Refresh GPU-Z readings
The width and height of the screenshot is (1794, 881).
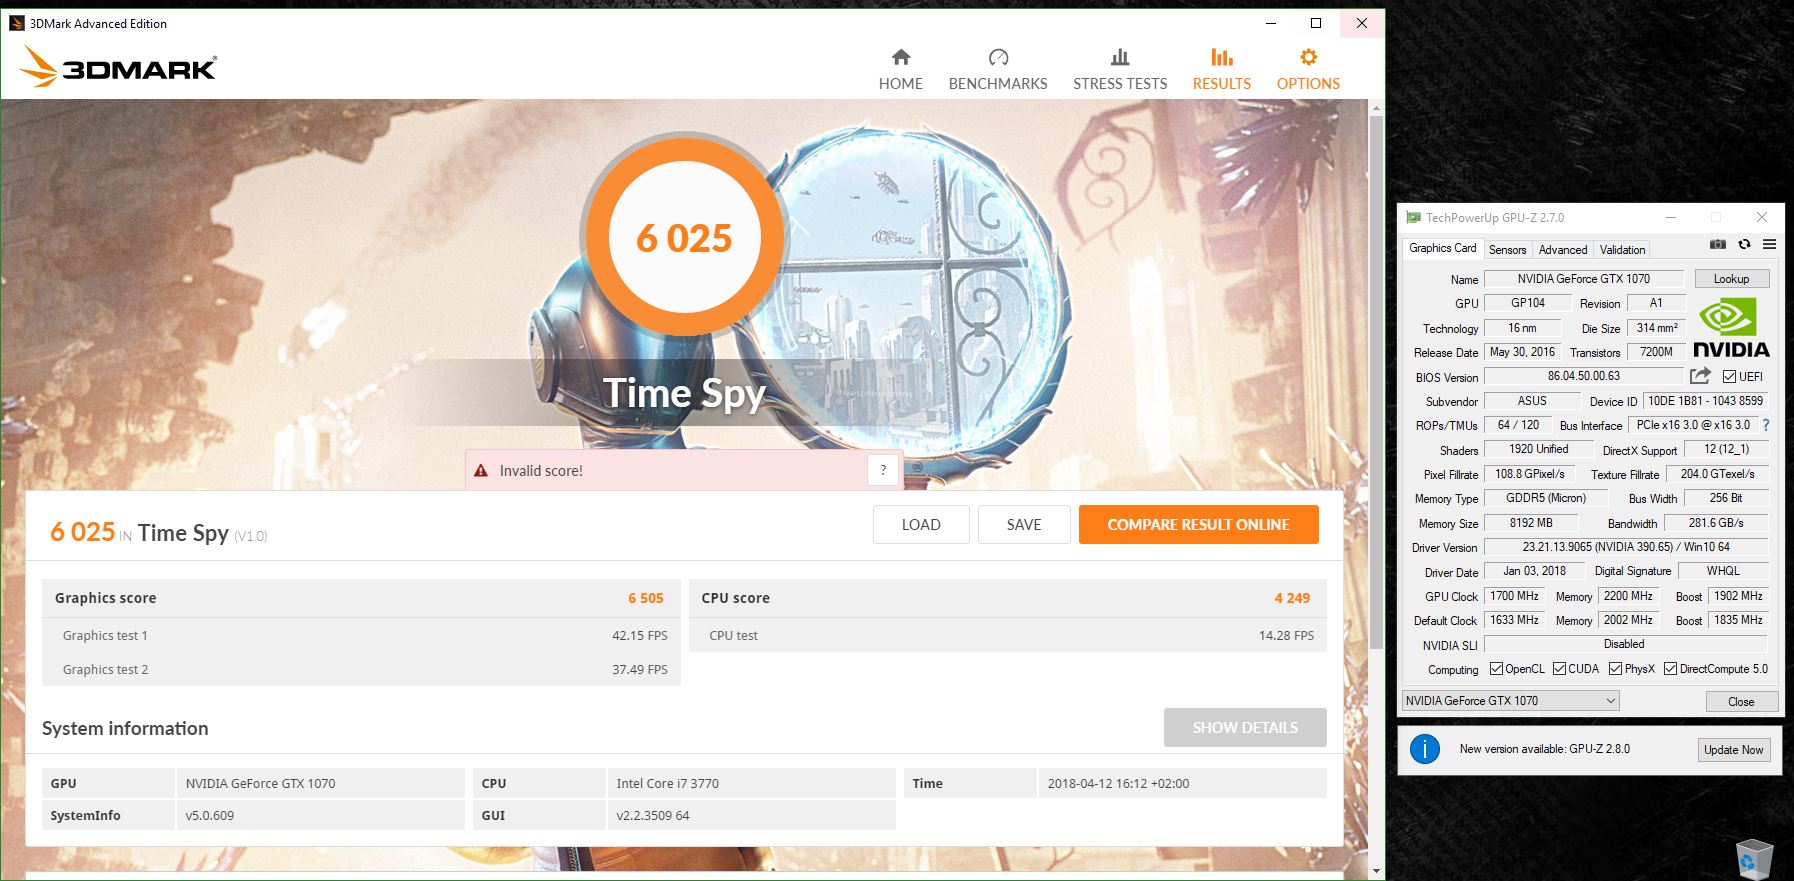pos(1744,244)
